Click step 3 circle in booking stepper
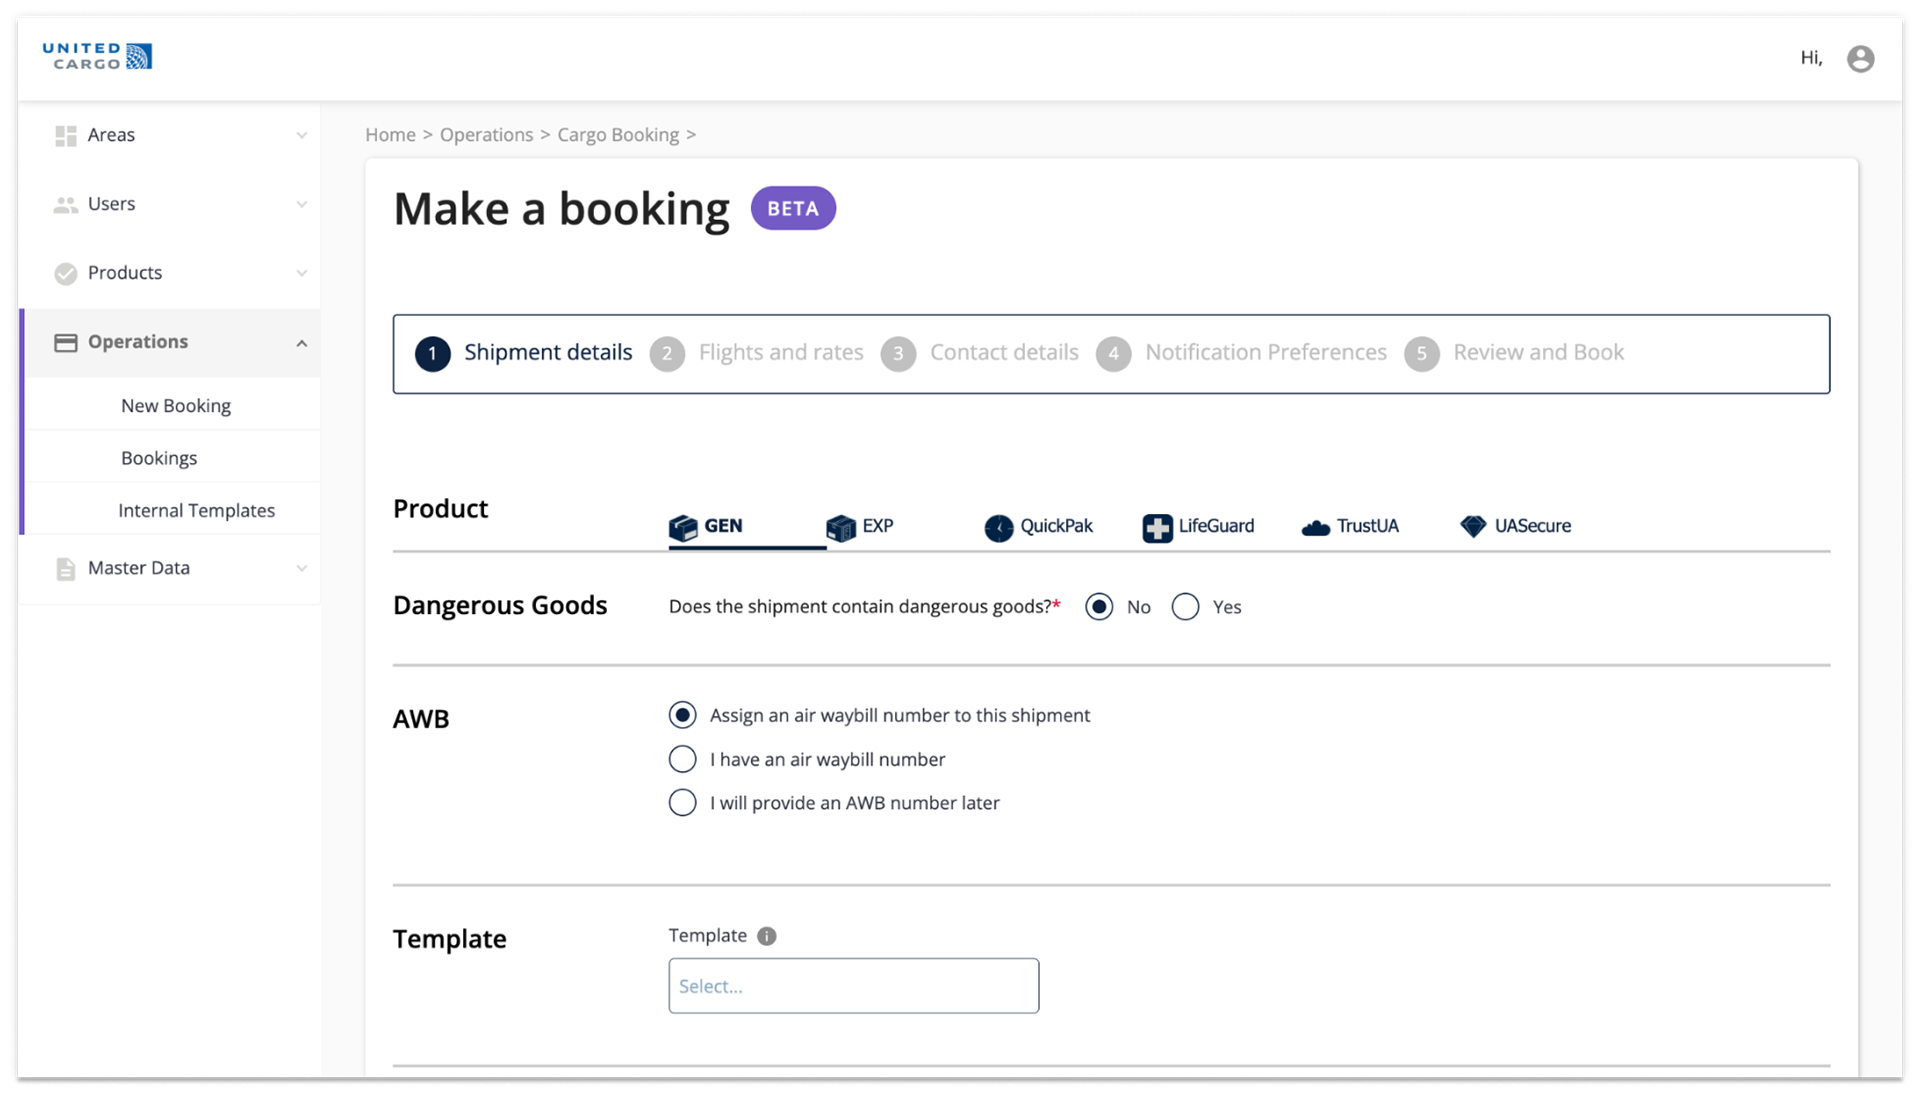 898,354
